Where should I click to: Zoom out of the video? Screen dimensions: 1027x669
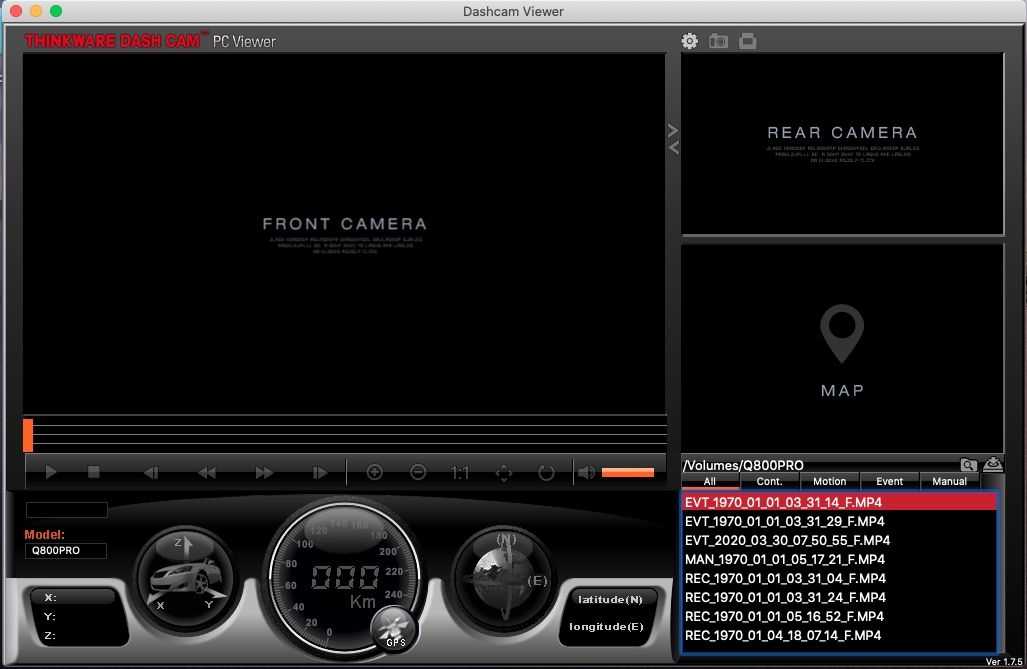418,472
